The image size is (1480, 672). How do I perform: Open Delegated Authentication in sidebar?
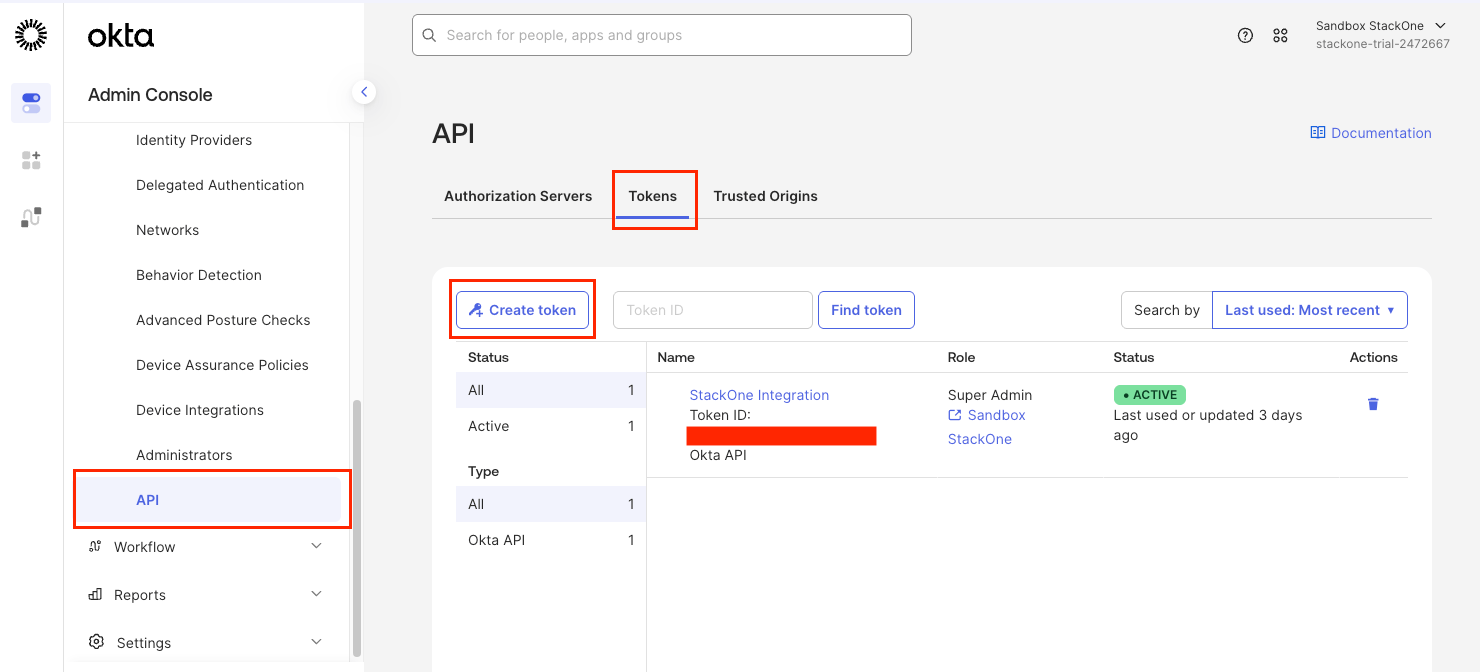point(220,185)
